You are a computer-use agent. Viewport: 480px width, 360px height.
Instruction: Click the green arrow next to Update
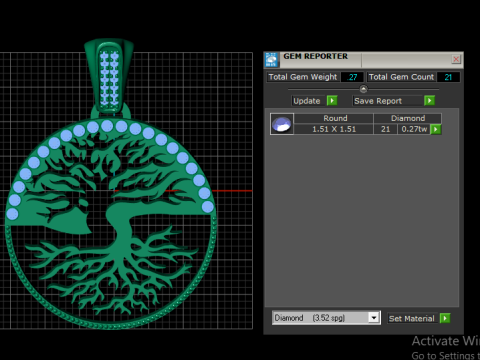click(x=332, y=101)
